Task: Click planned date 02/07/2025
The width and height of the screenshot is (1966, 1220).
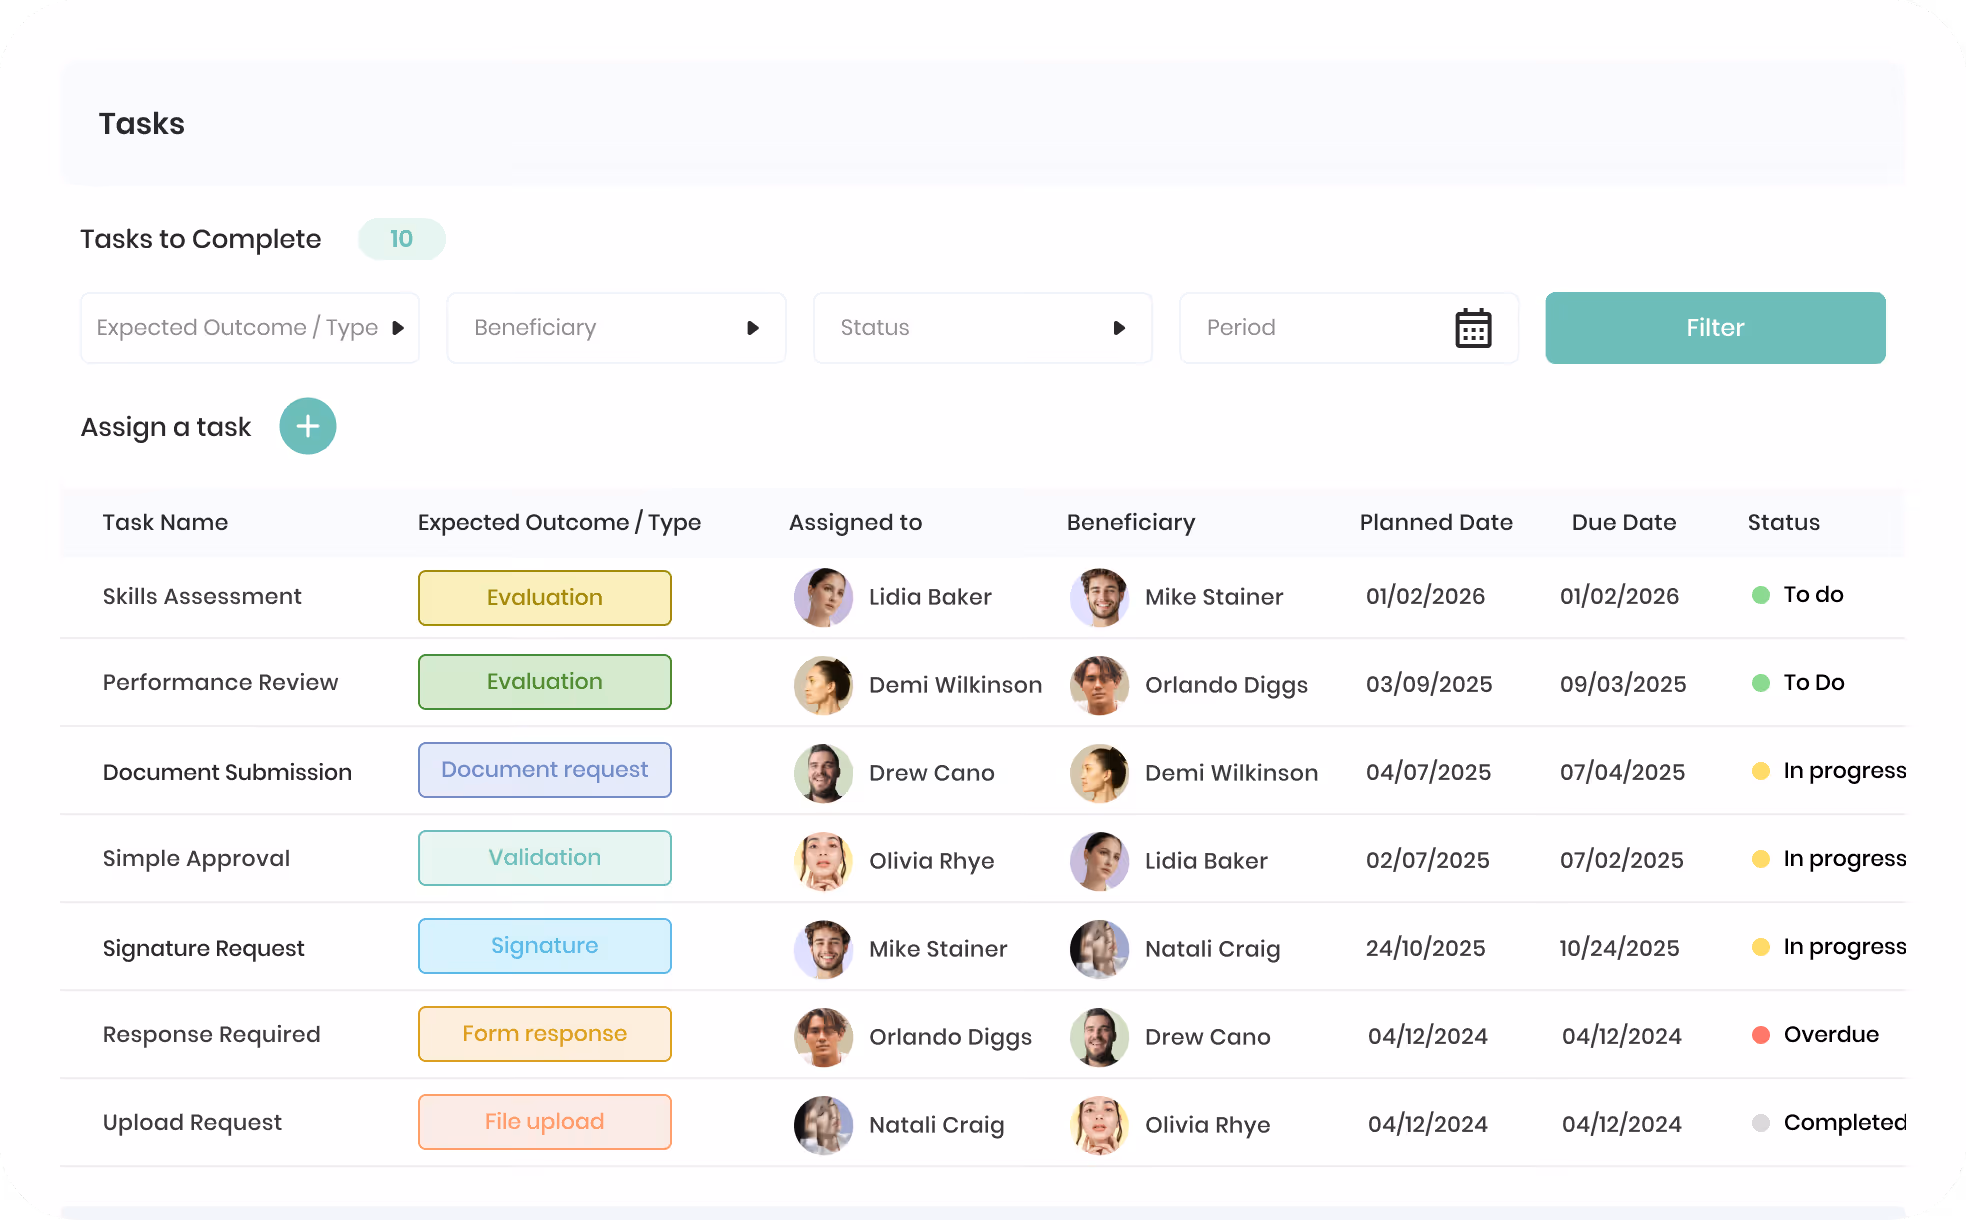Action: (x=1428, y=860)
